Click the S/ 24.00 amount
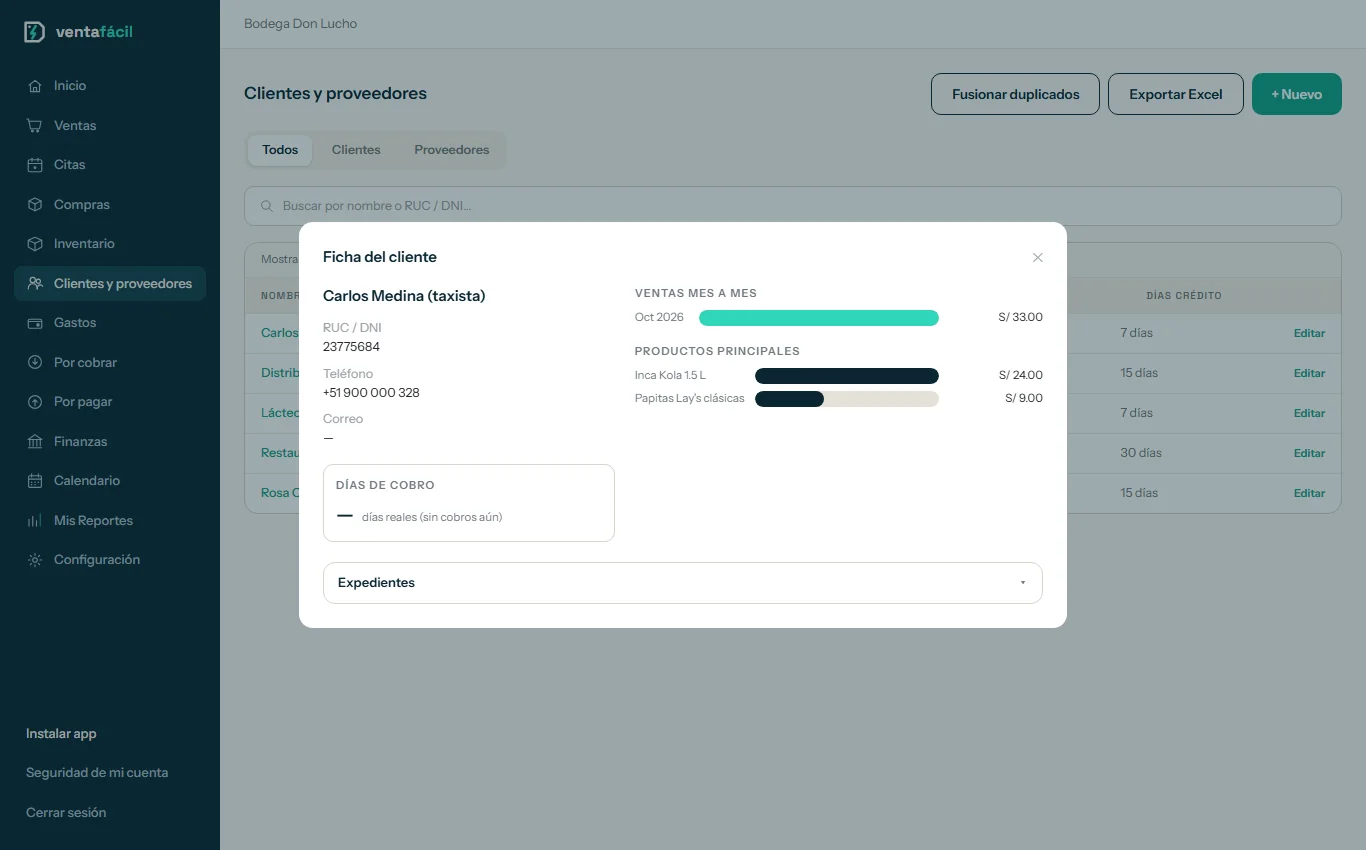Image resolution: width=1366 pixels, height=850 pixels. click(x=1020, y=376)
